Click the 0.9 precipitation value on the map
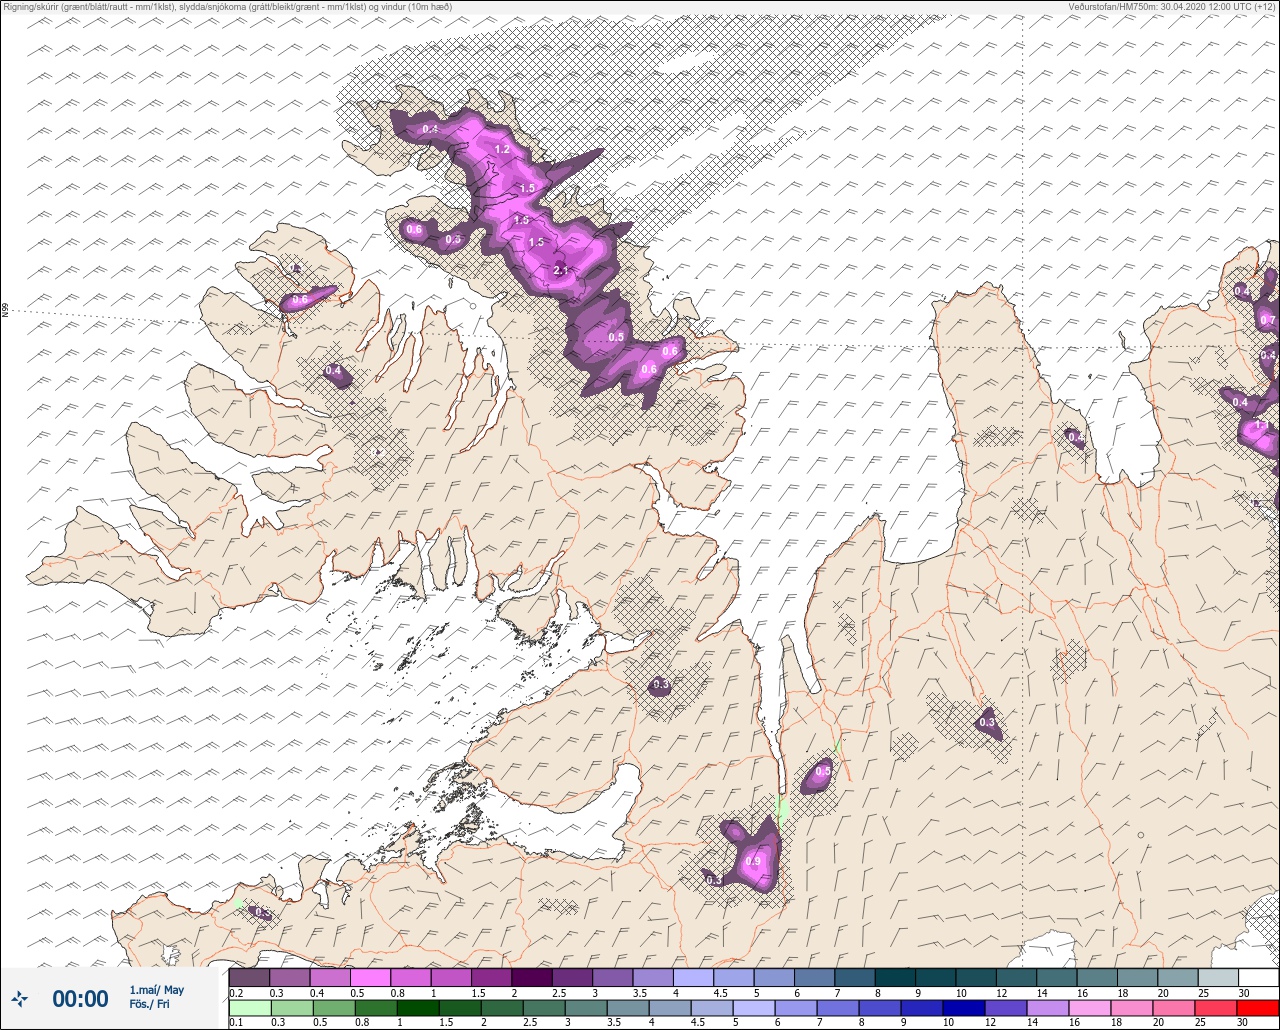Screen dimensions: 1280x1030 coord(753,861)
